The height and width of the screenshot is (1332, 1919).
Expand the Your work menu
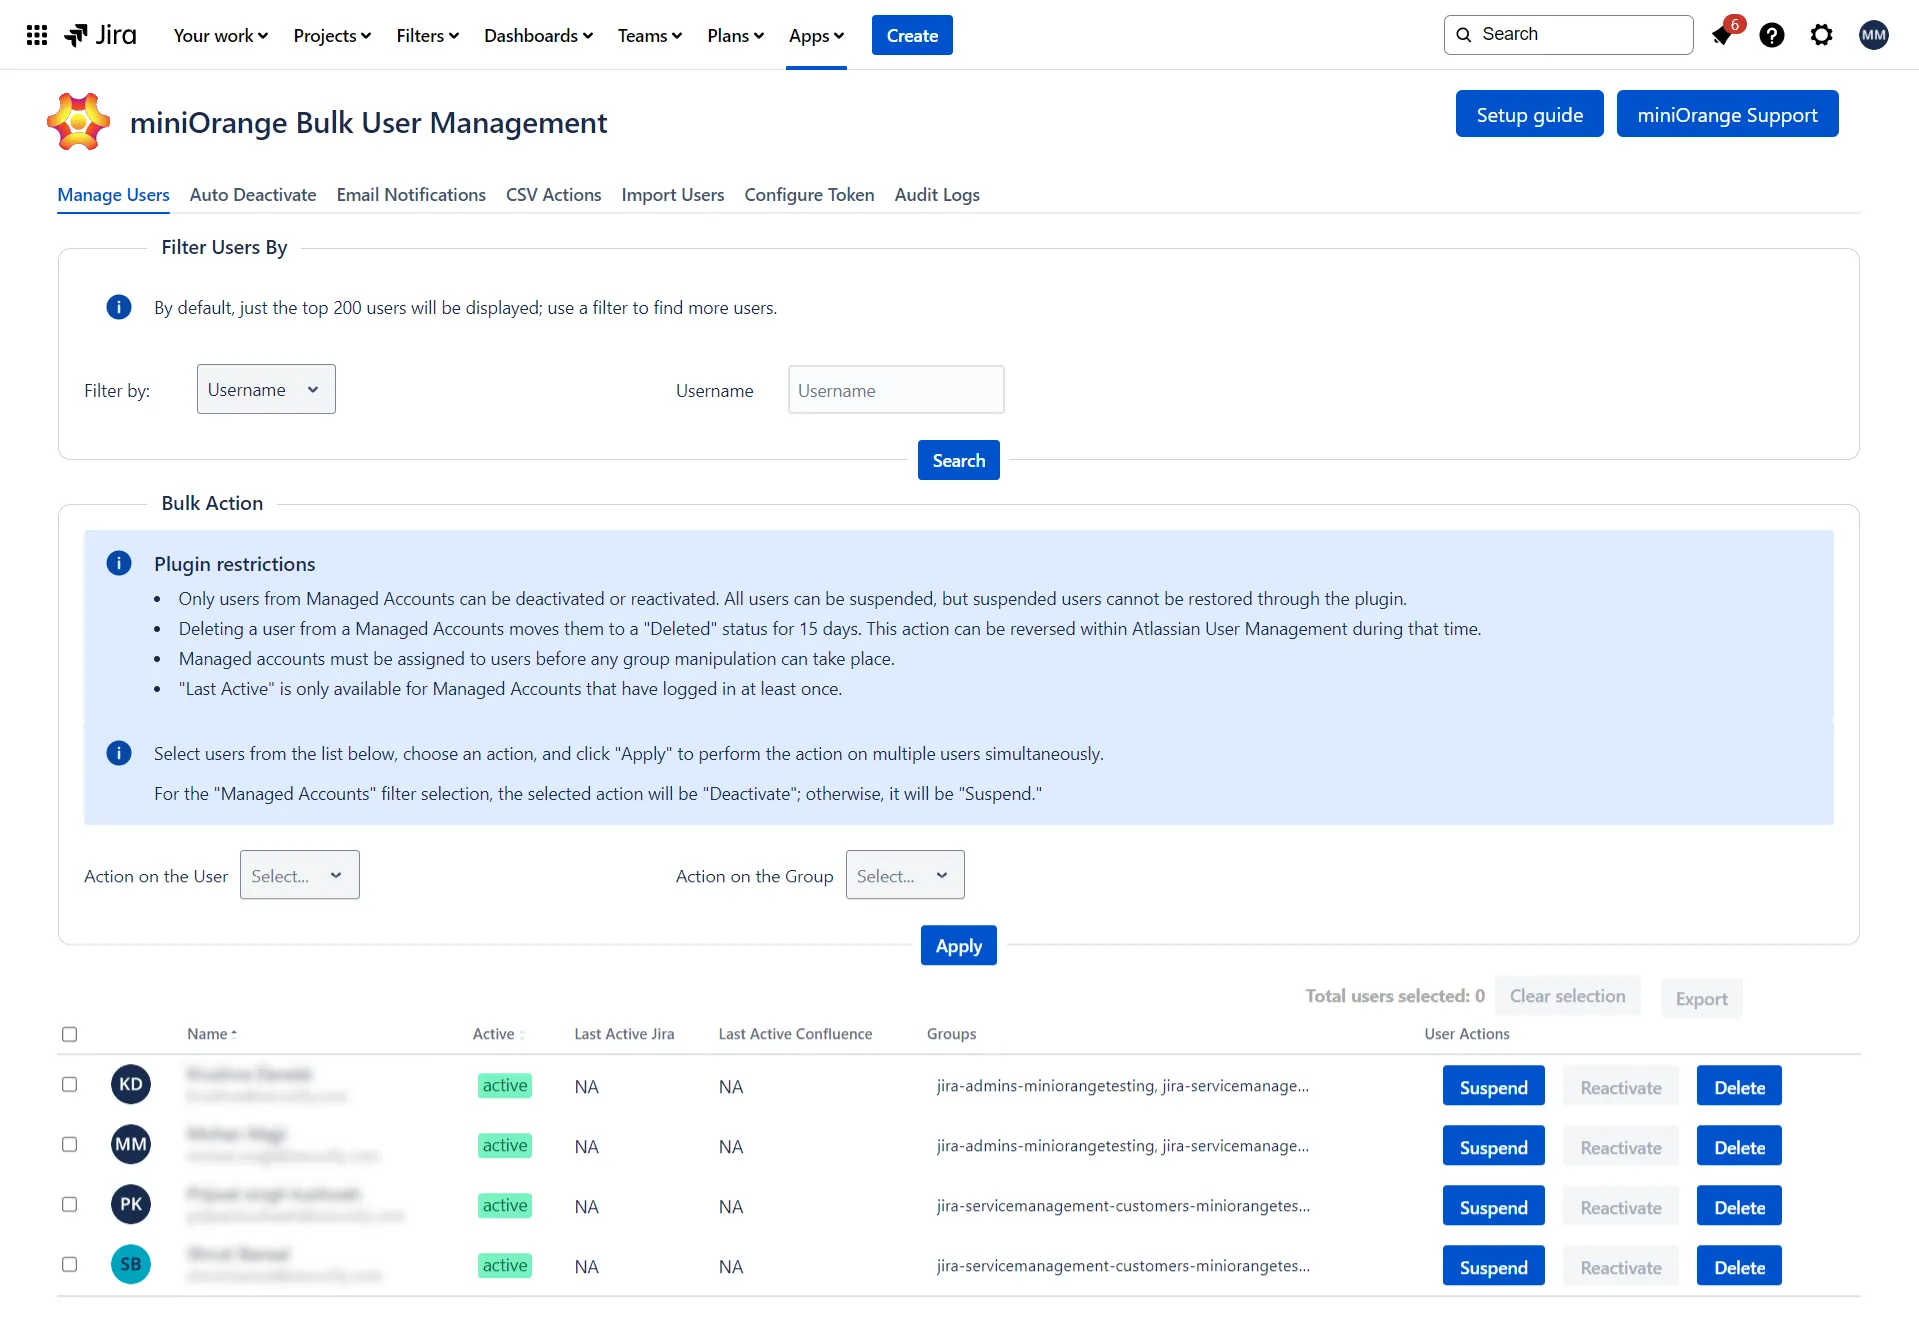click(x=221, y=35)
